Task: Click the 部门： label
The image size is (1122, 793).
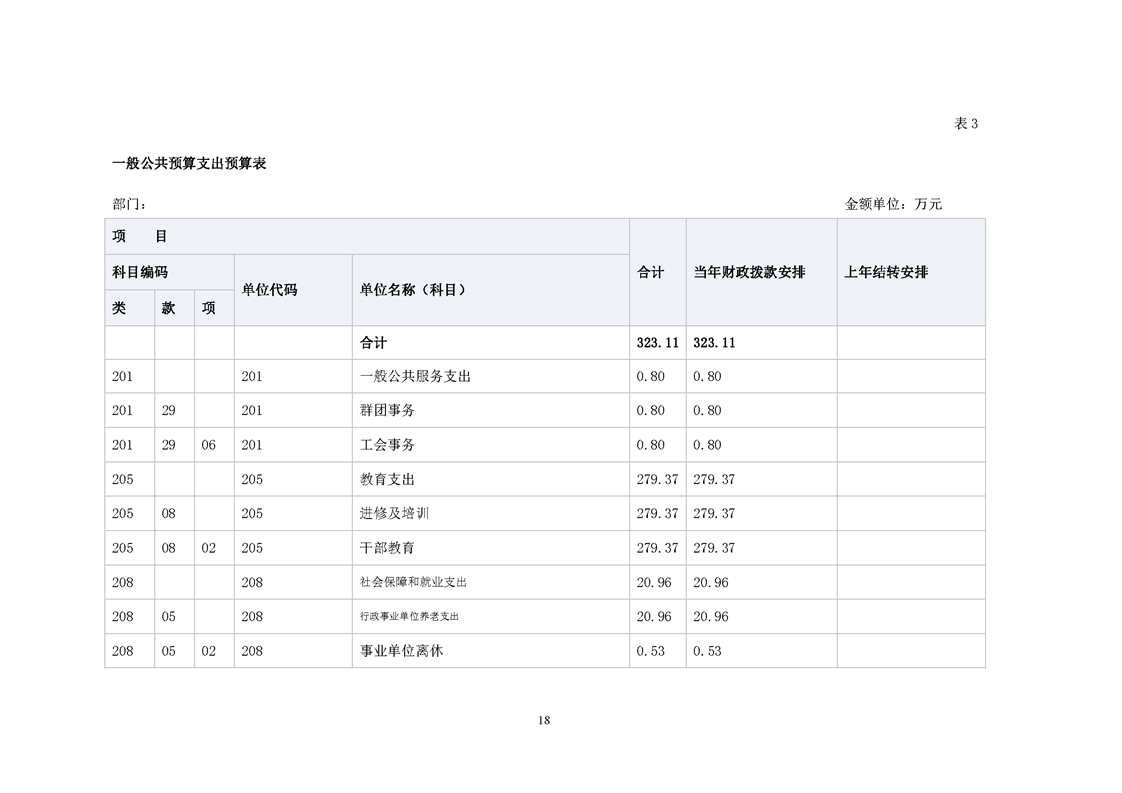Action: tap(129, 205)
